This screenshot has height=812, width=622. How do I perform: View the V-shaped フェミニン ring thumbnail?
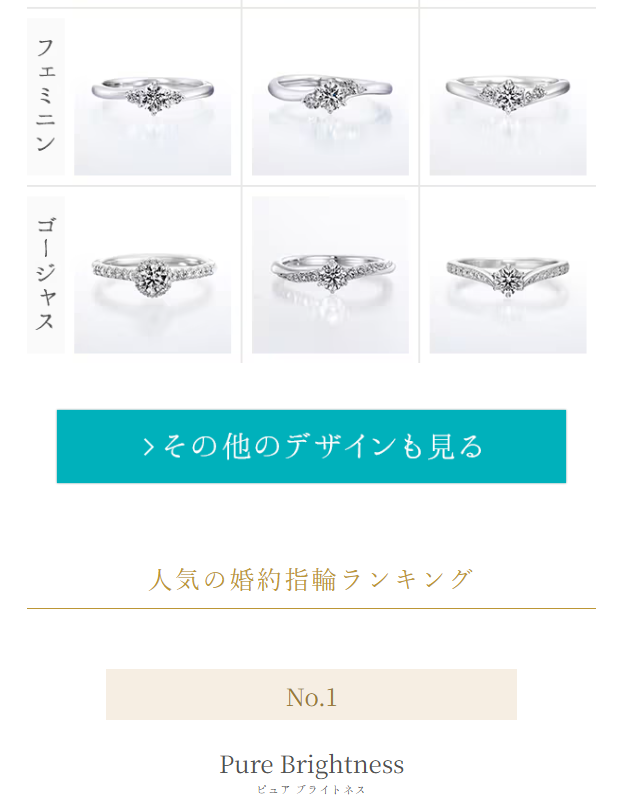point(508,97)
